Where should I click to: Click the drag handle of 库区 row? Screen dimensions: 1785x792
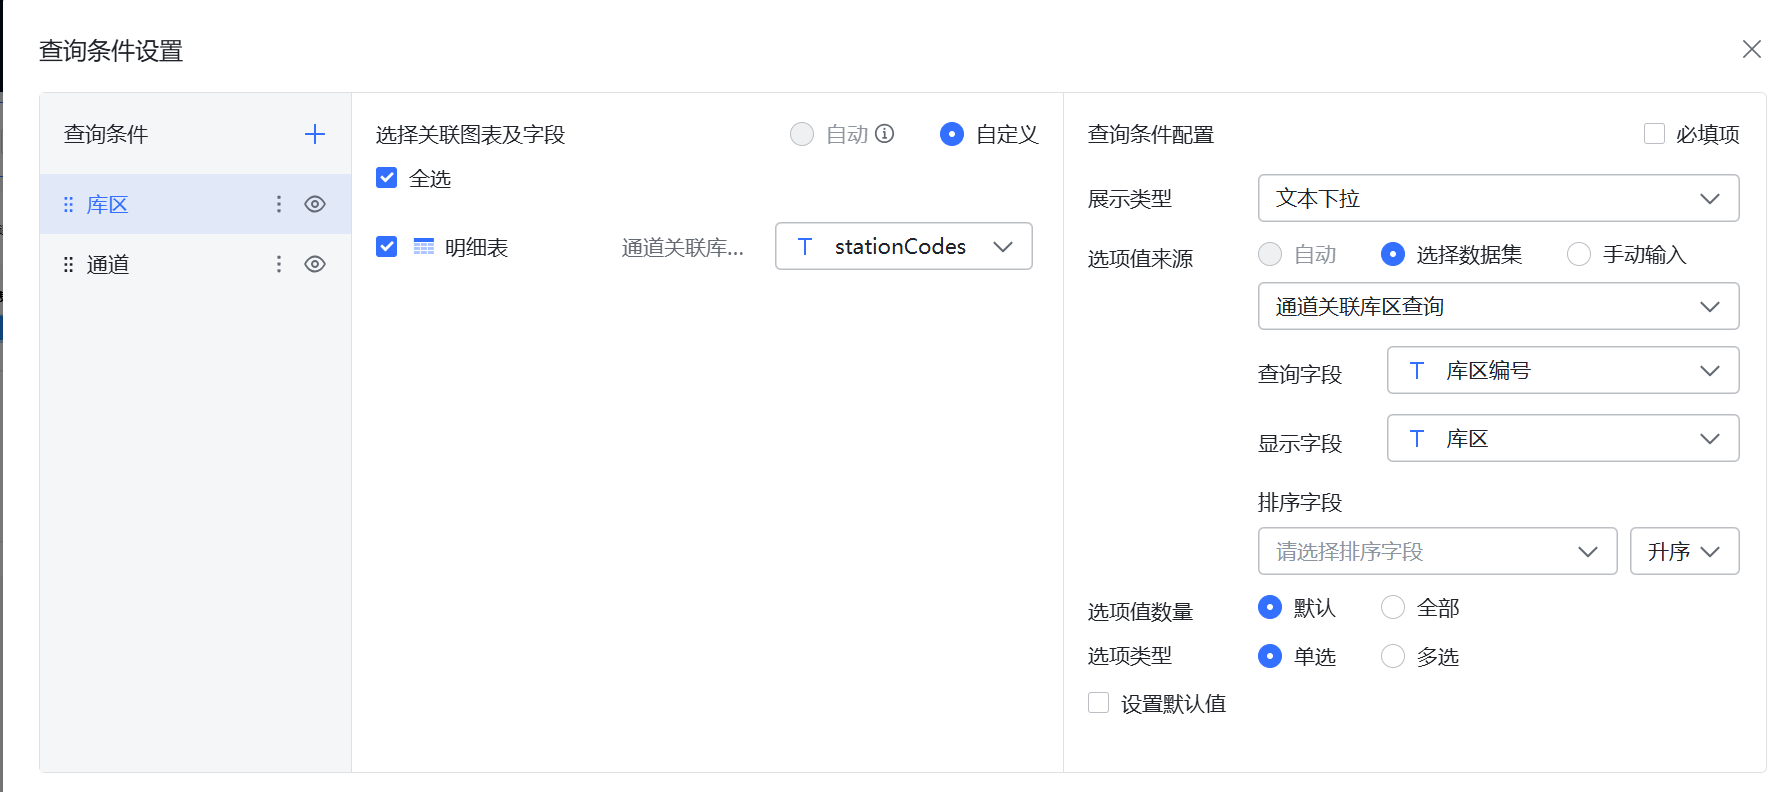point(68,204)
